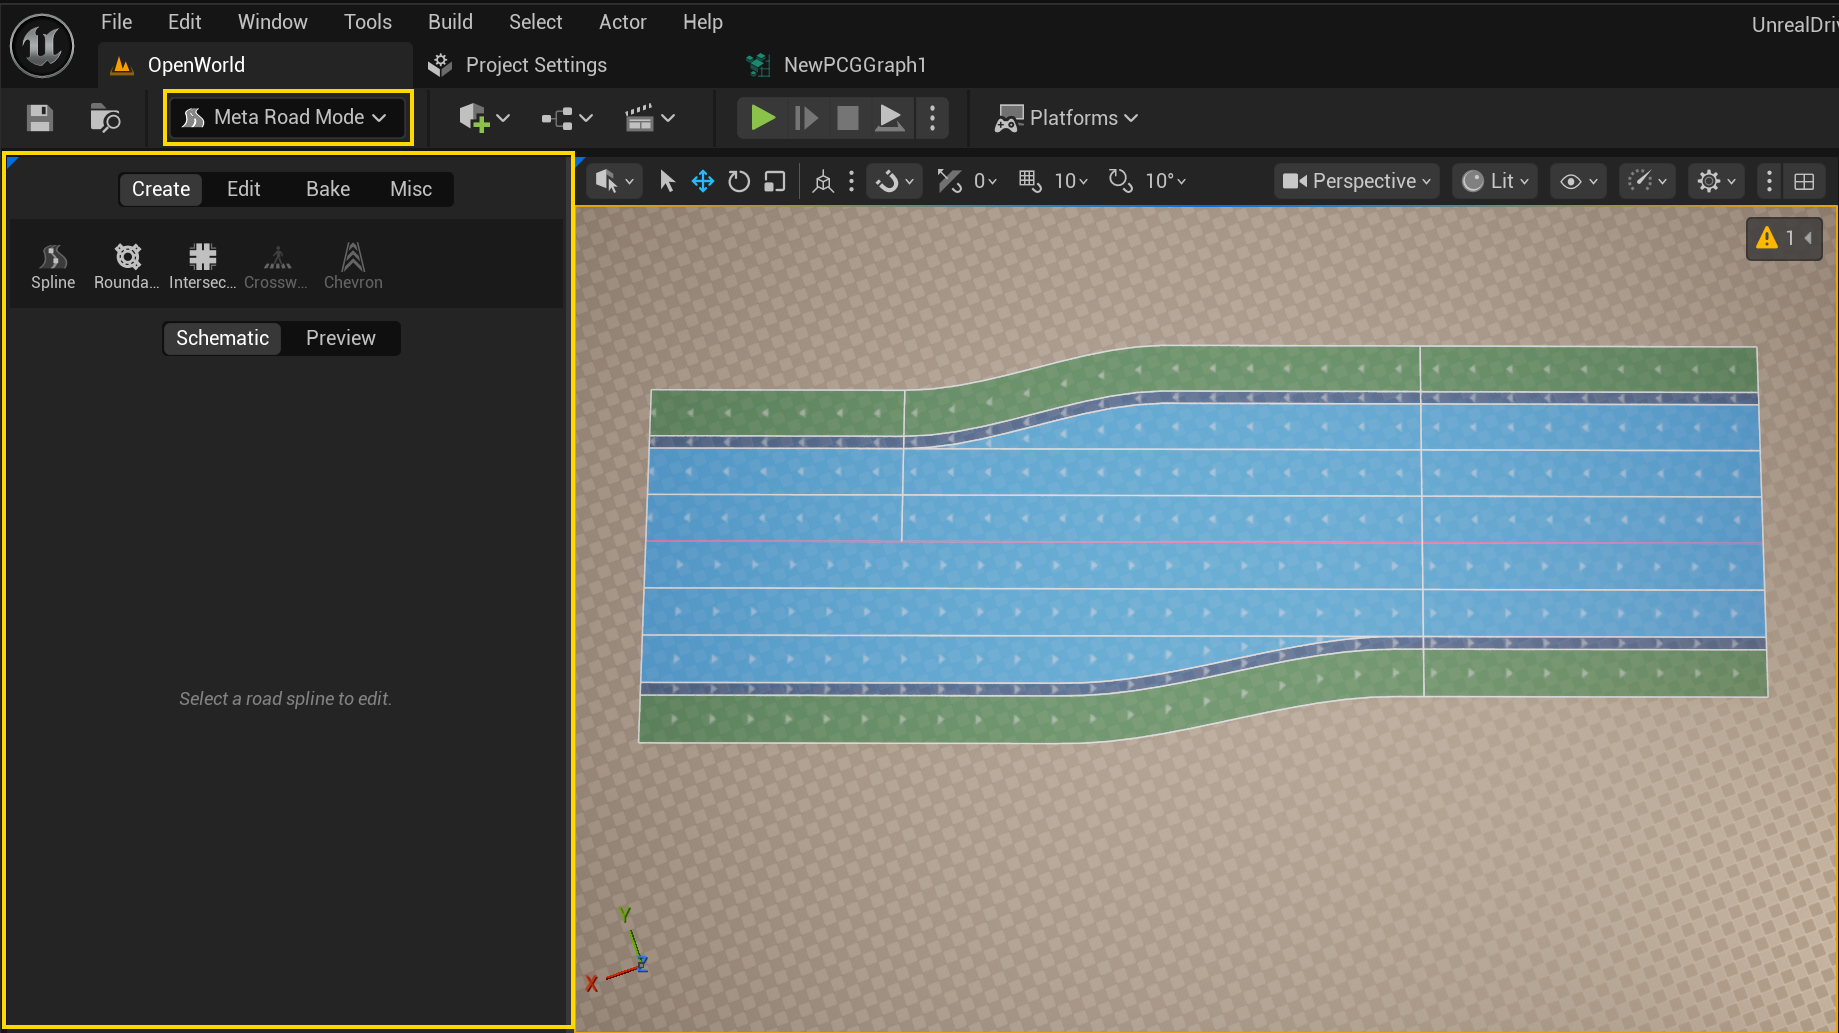Open the Window menu
1839x1033 pixels.
click(x=273, y=22)
